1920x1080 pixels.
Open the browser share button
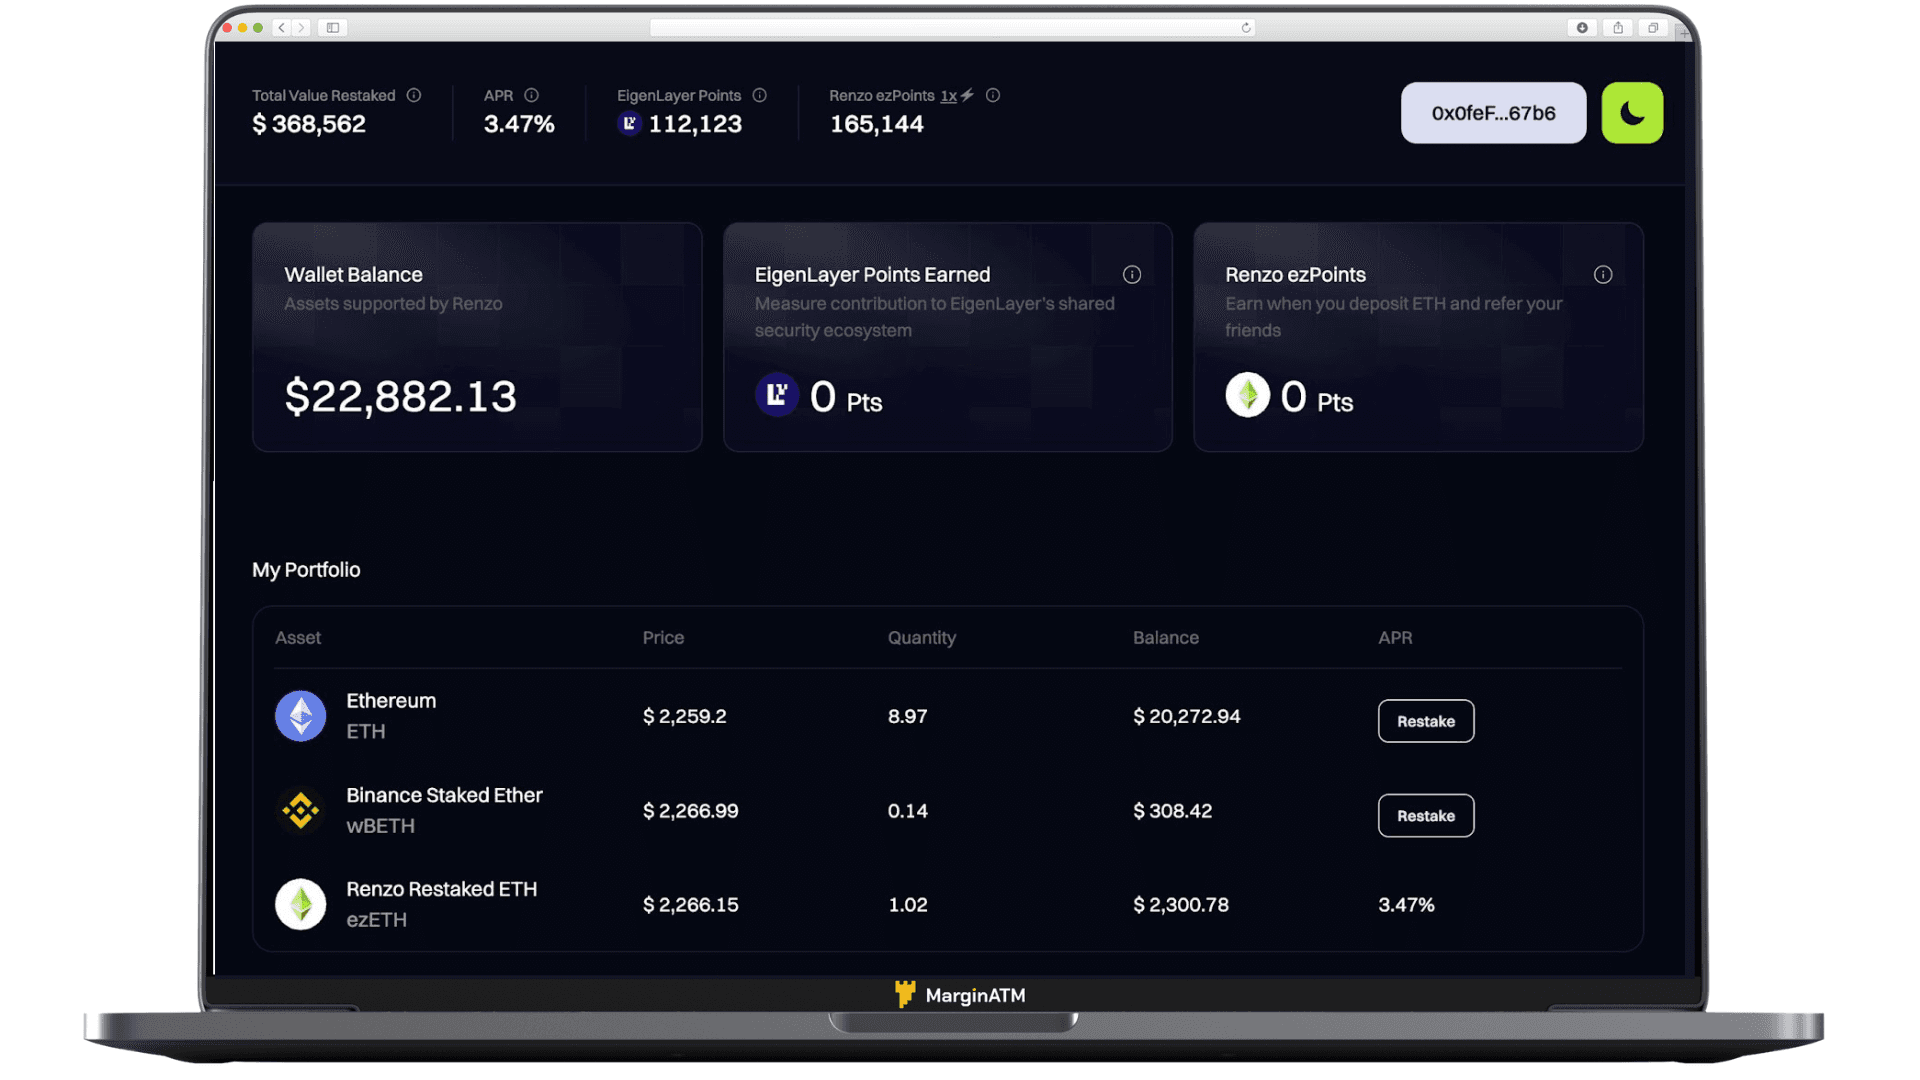(x=1618, y=28)
